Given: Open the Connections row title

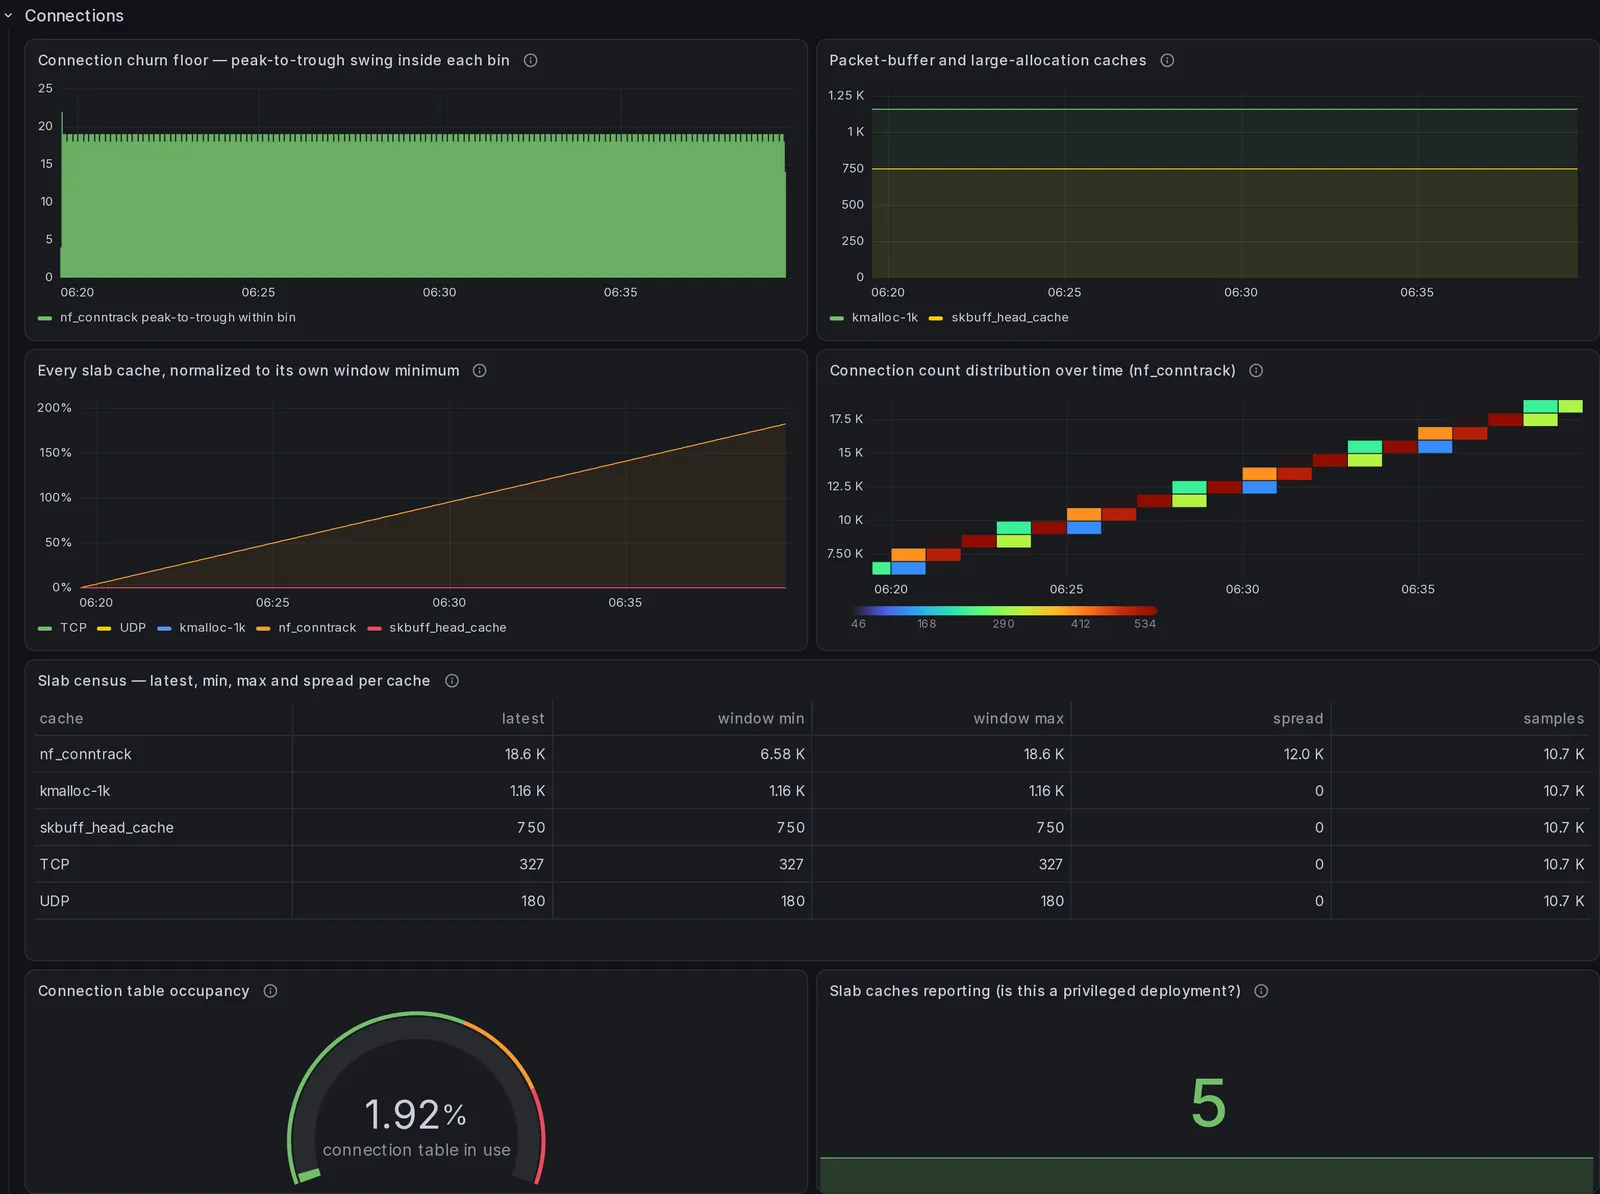Looking at the screenshot, I should [74, 16].
